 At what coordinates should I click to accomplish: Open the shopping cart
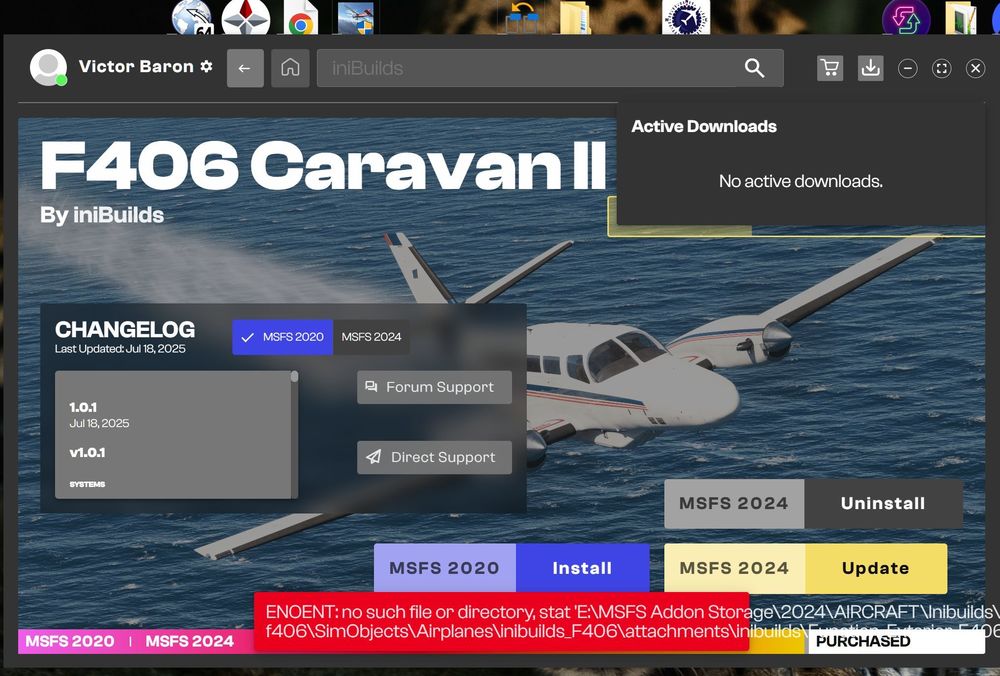click(x=829, y=68)
